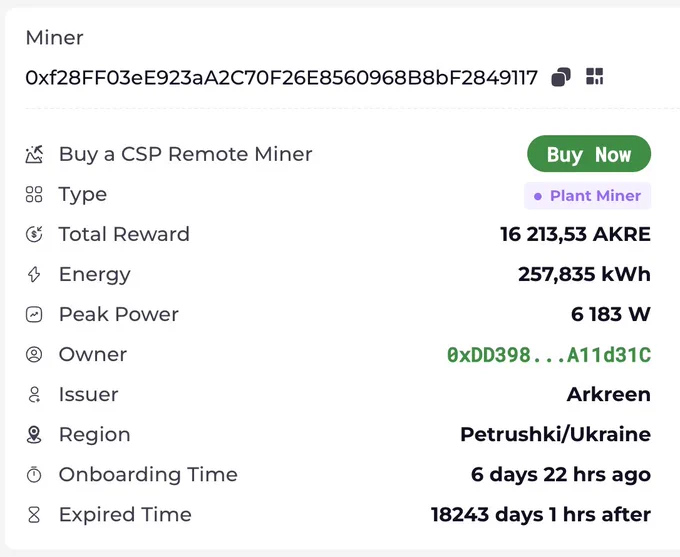Copy the miner address with the copy icon
Viewport: 680px width, 557px height.
561,77
